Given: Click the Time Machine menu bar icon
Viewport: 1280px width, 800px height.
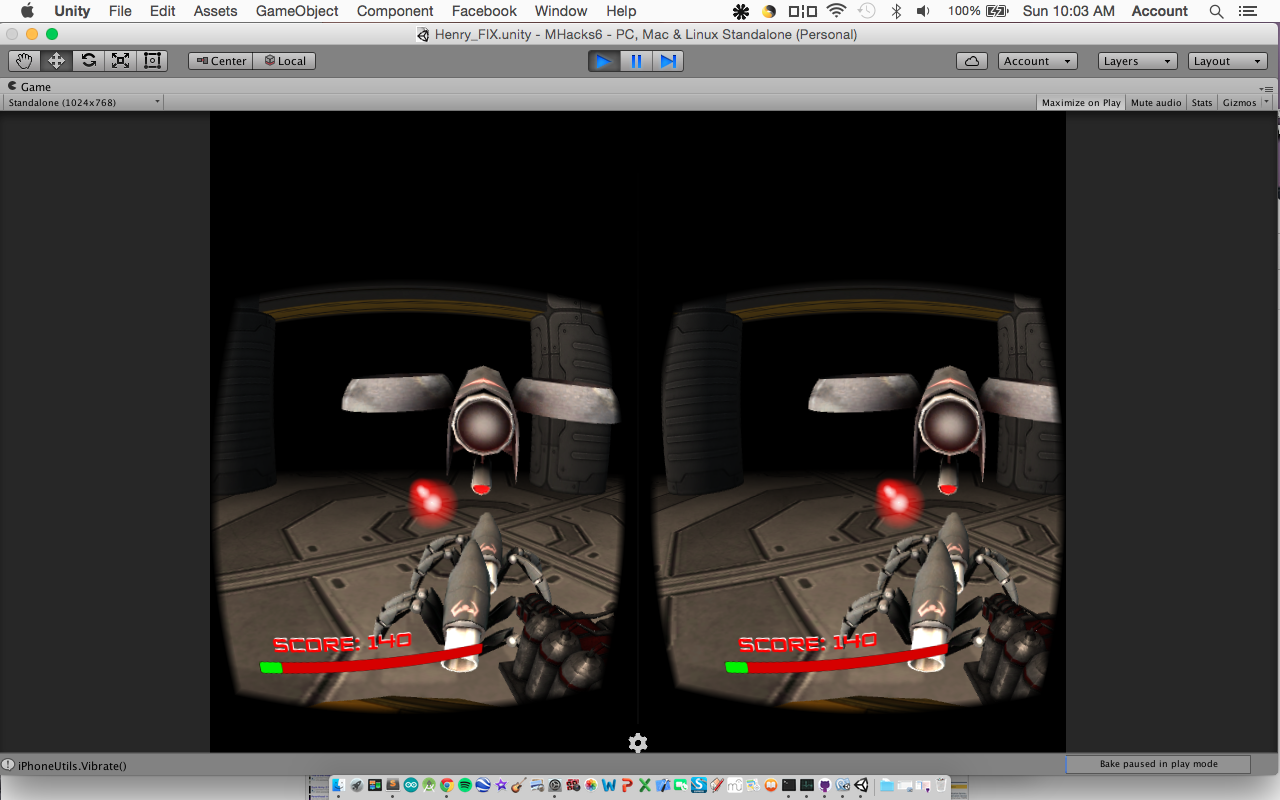Looking at the screenshot, I should 866,11.
